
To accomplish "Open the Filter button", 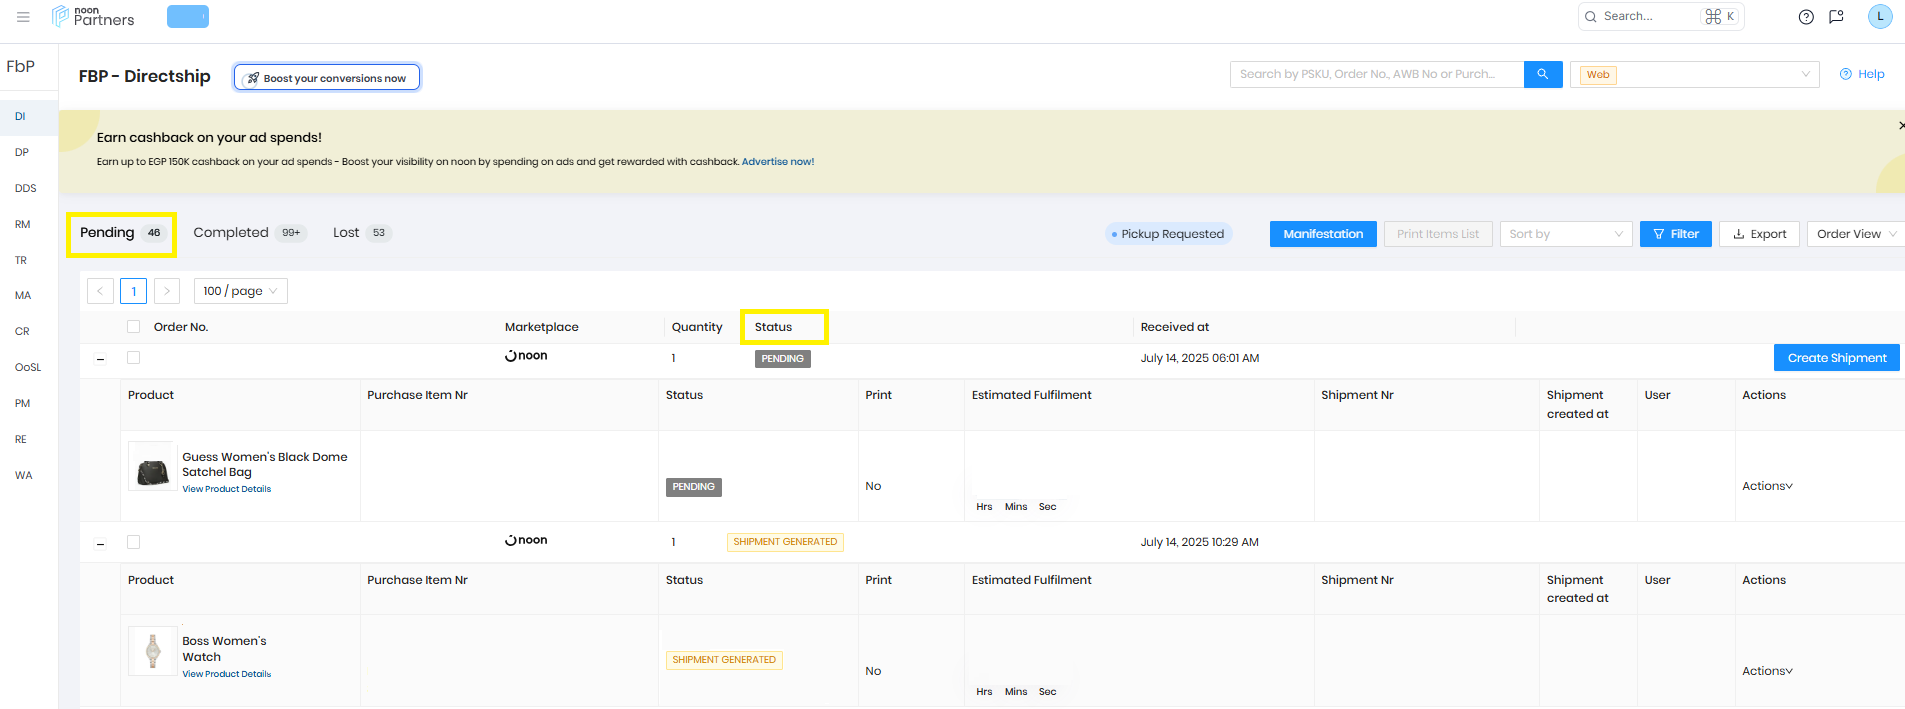I will [x=1676, y=234].
